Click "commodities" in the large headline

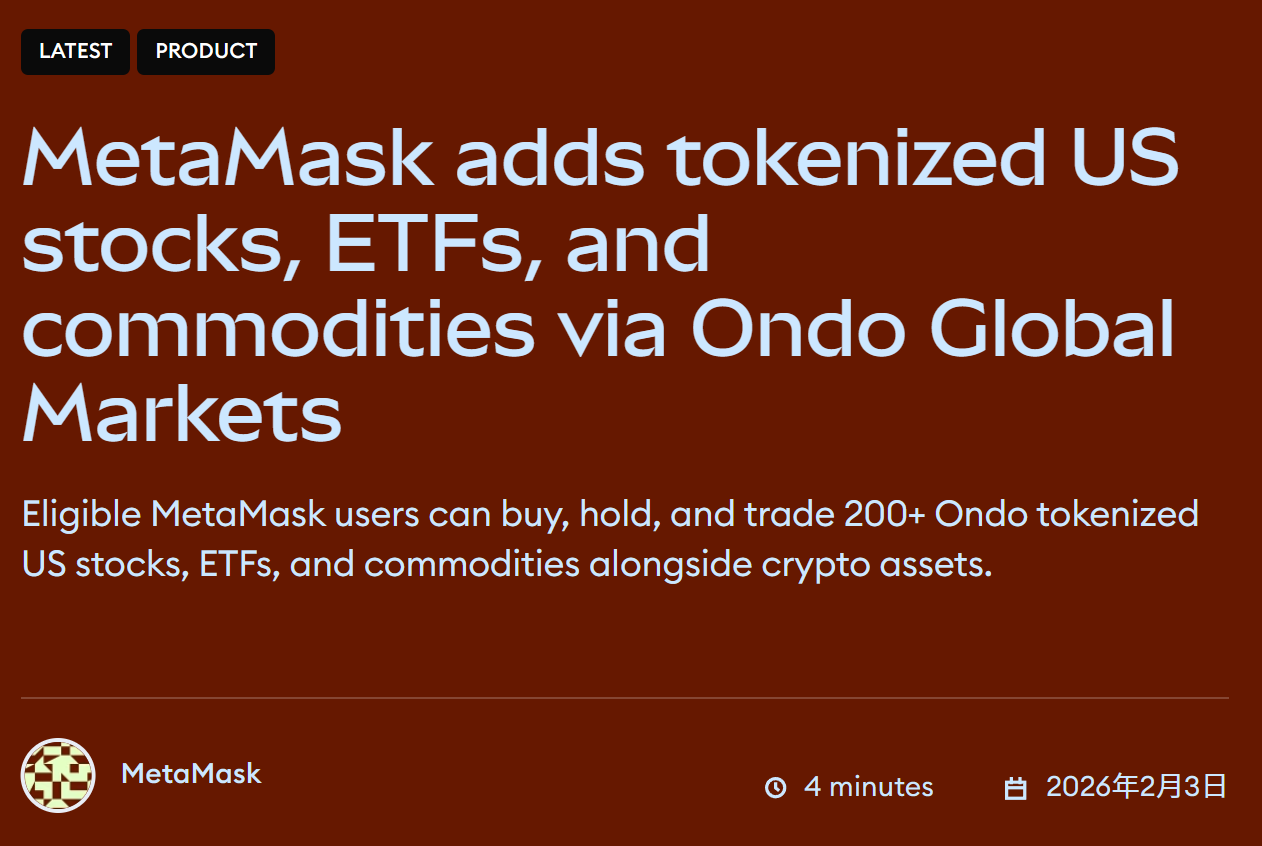[x=279, y=330]
